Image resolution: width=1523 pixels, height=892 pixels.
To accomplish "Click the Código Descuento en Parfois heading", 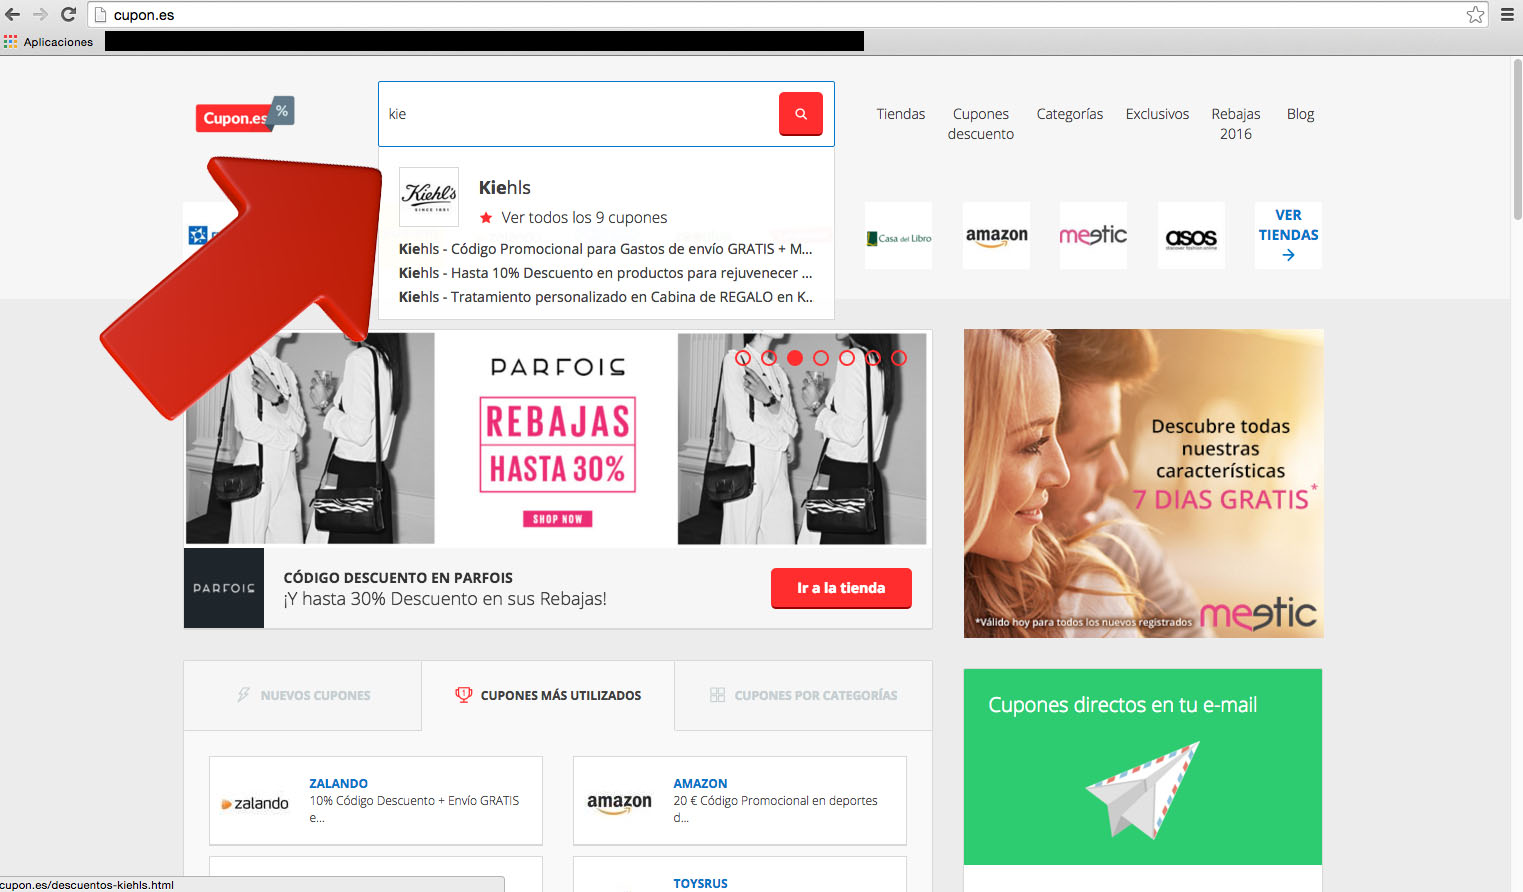I will 398,578.
